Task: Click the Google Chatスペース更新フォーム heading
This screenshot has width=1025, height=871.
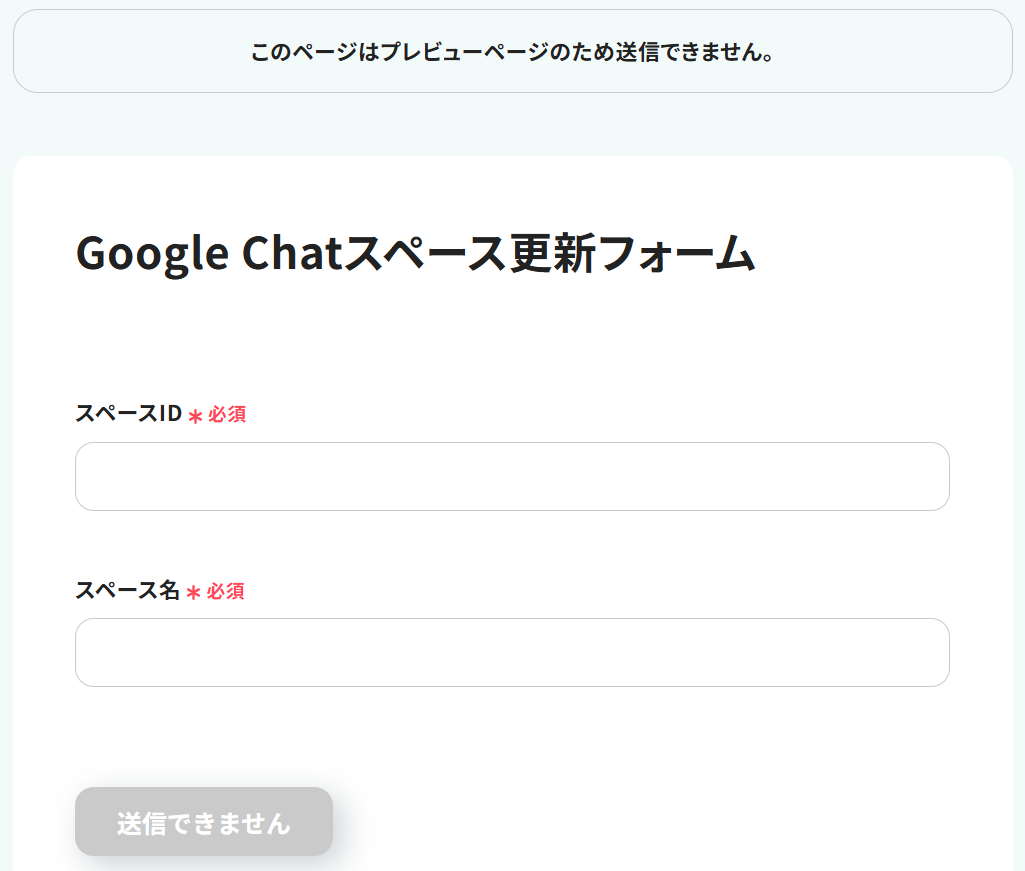Action: tap(415, 254)
